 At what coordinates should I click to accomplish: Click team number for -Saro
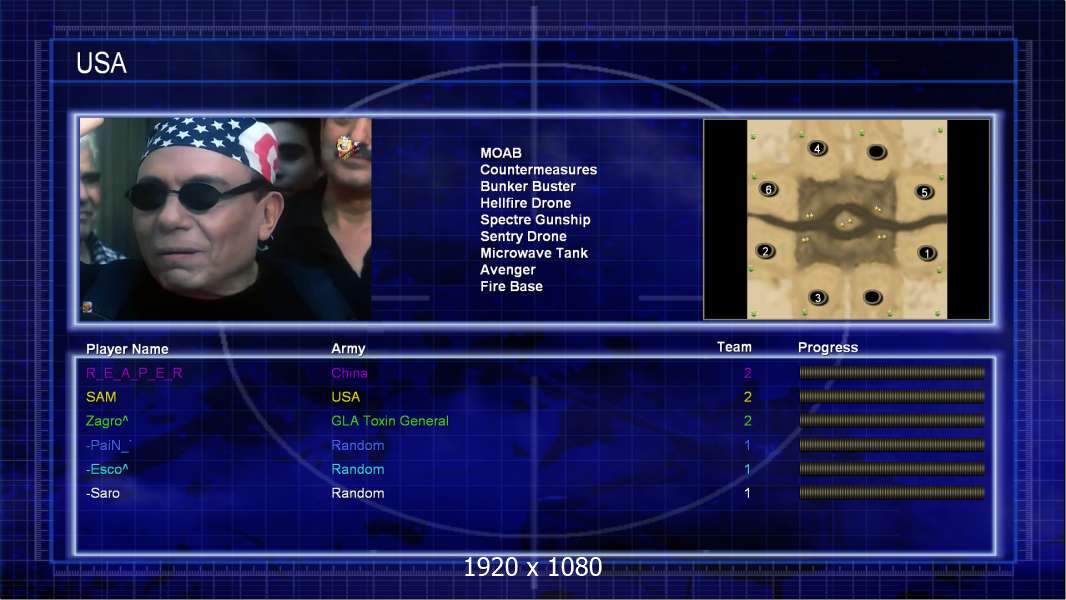pyautogui.click(x=748, y=493)
